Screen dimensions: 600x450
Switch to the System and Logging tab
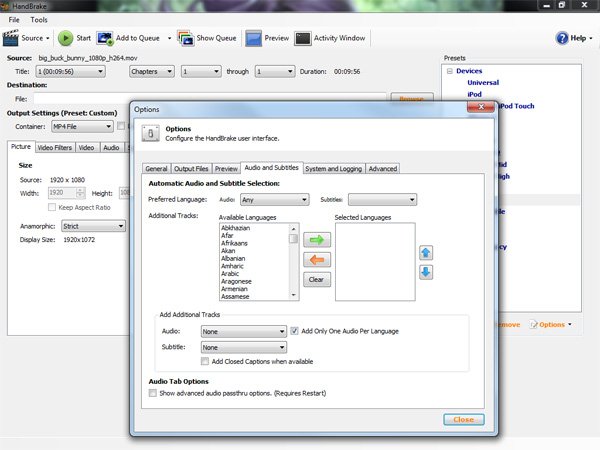pos(334,169)
